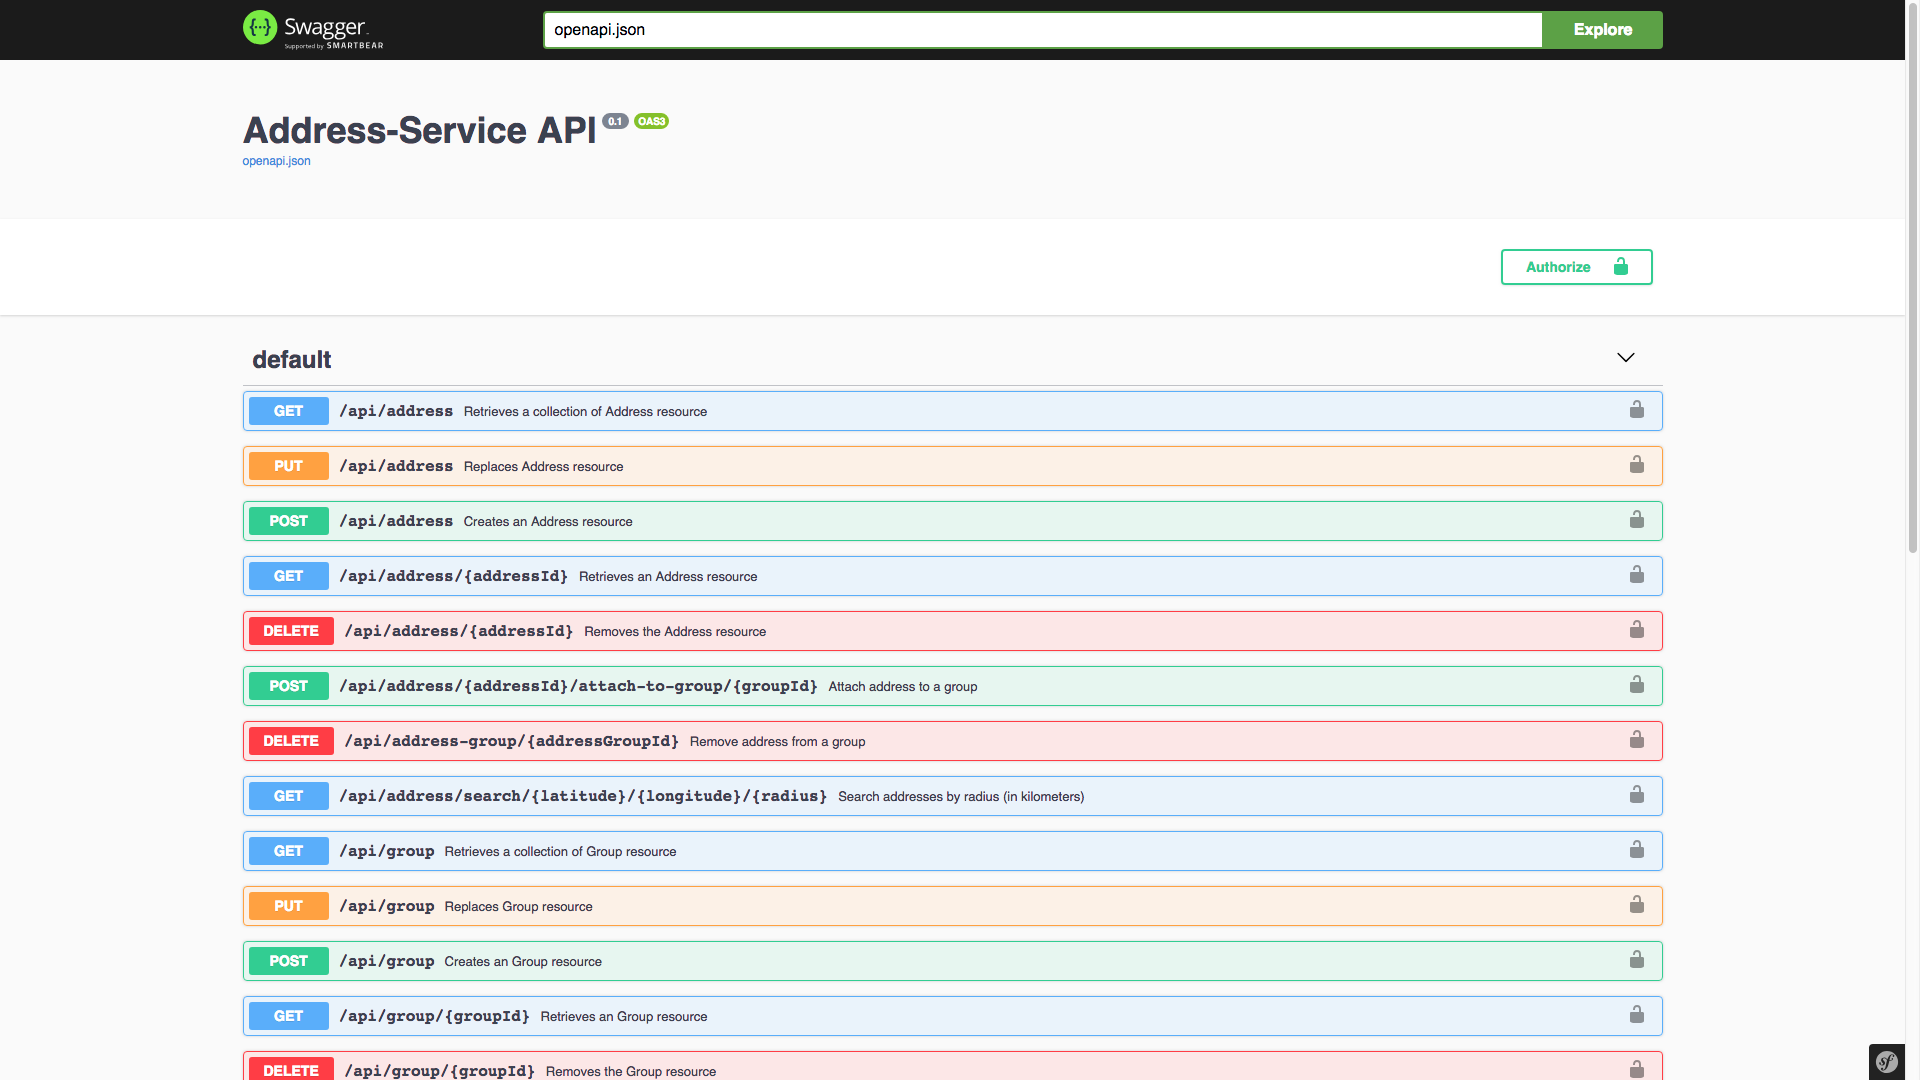Expand GET /api/address operation
Viewport: 1920px width, 1080px height.
click(952, 411)
